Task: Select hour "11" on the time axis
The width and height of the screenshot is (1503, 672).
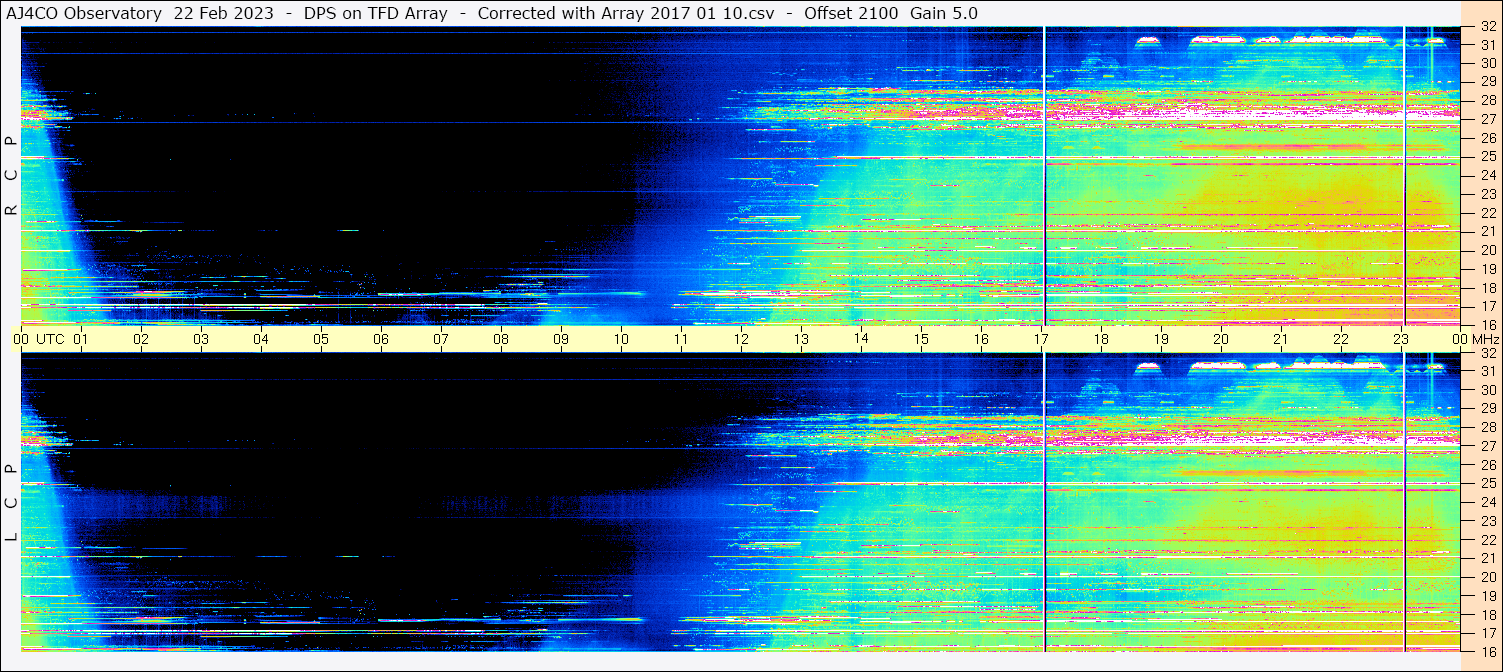Action: coord(681,339)
